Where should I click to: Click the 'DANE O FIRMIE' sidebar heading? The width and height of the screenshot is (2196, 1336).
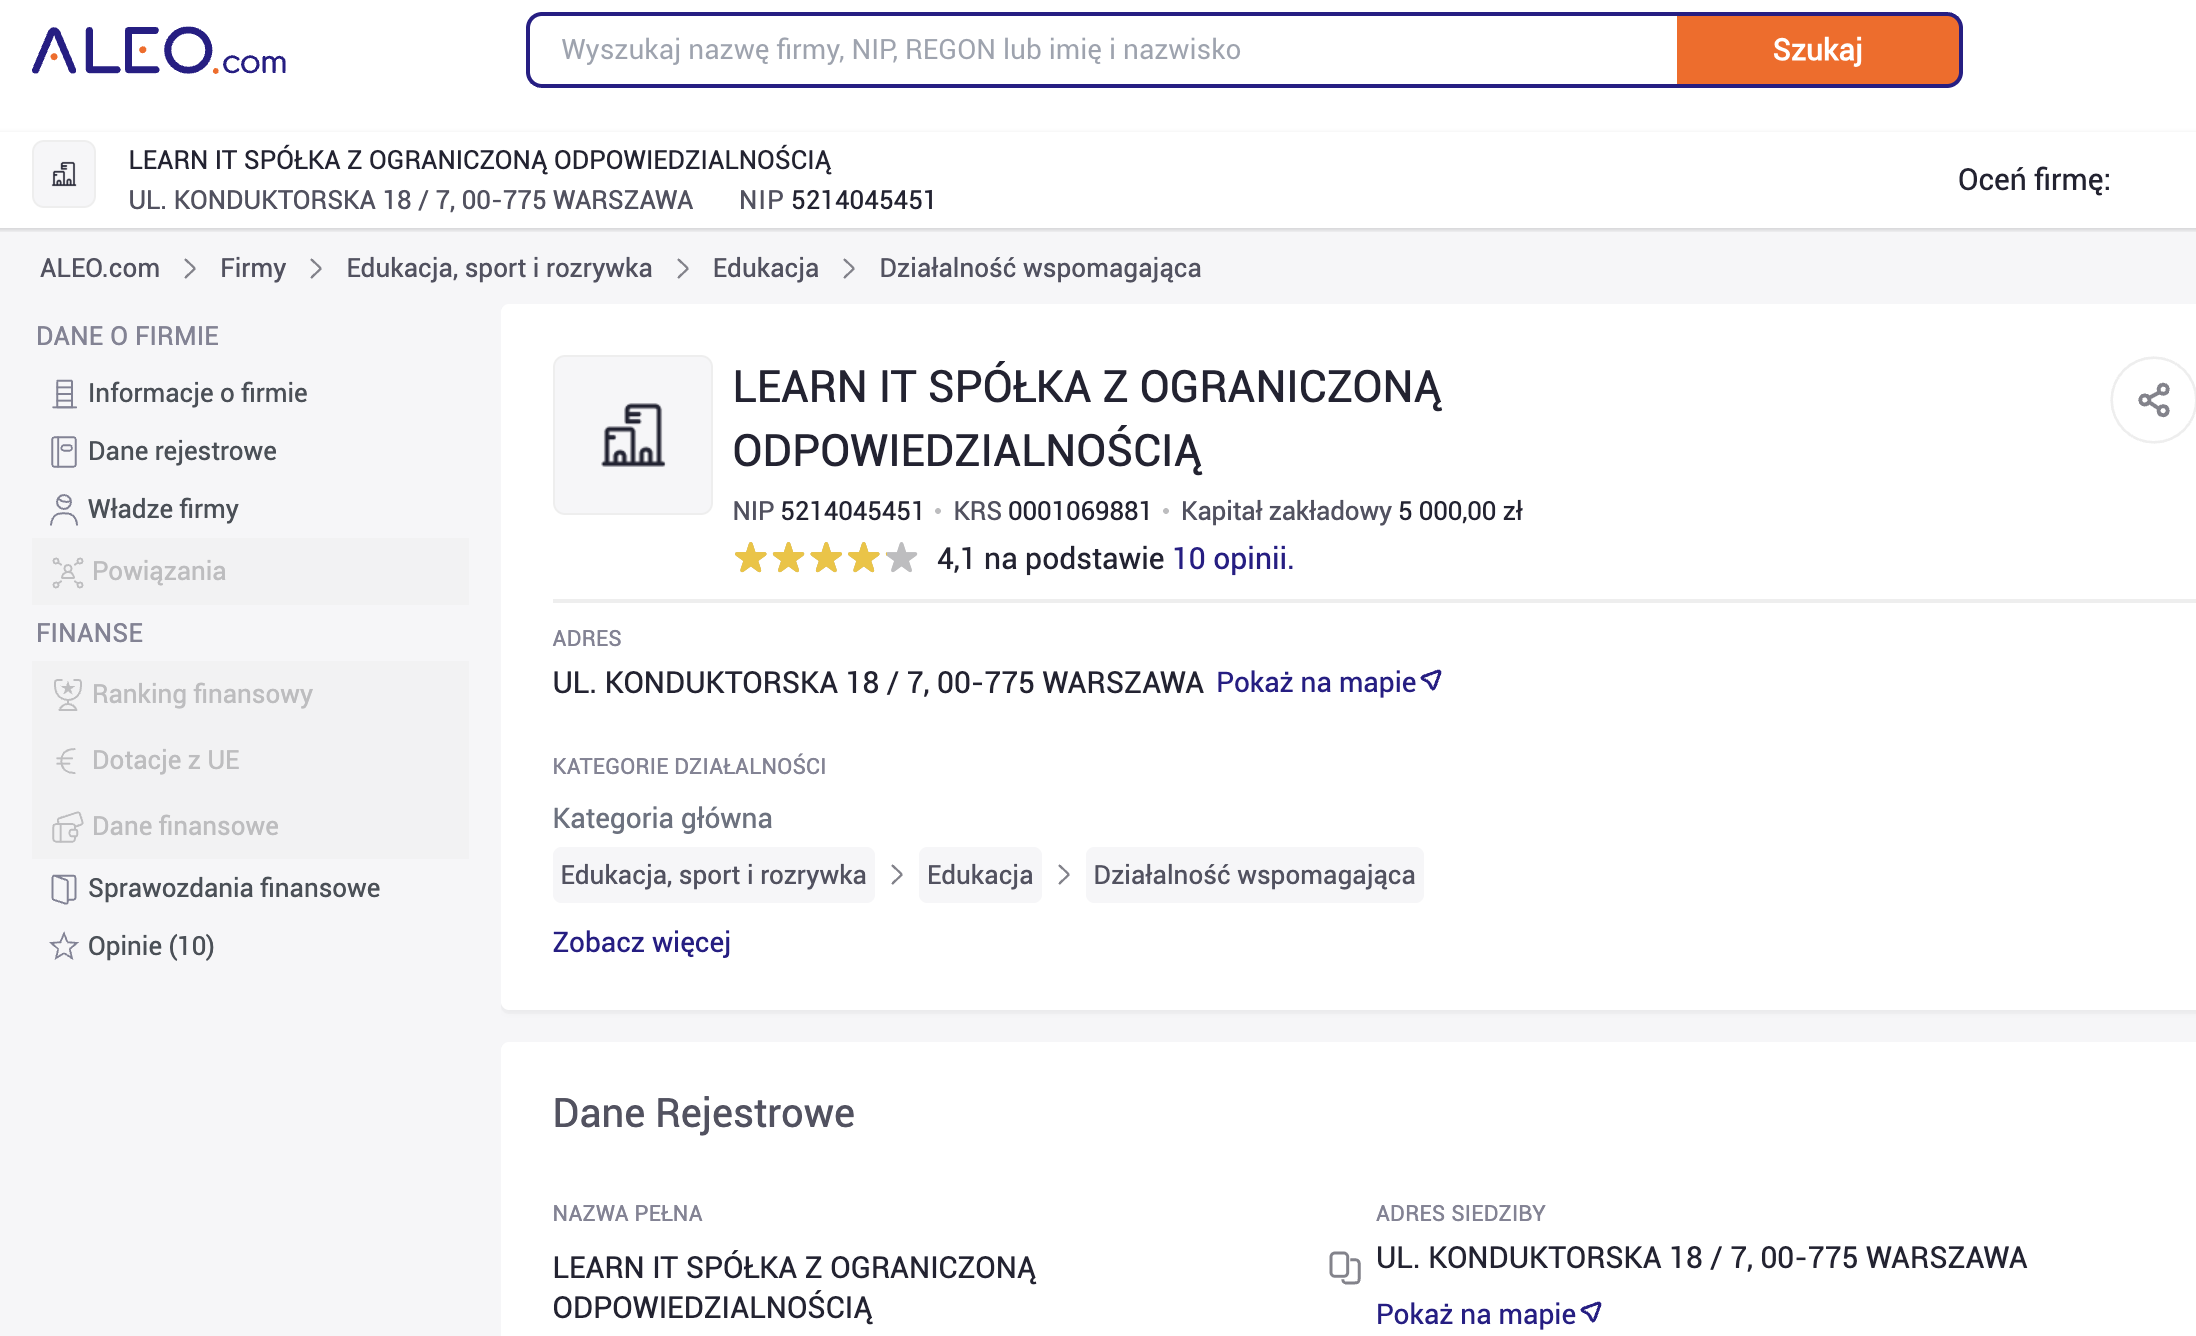point(127,336)
